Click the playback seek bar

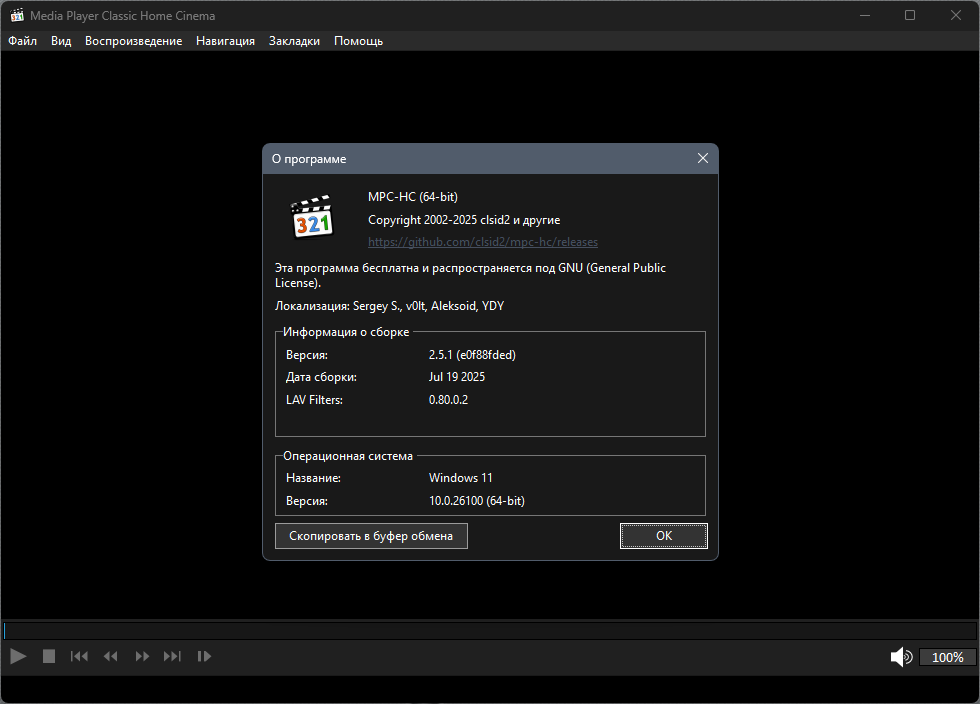click(x=490, y=630)
